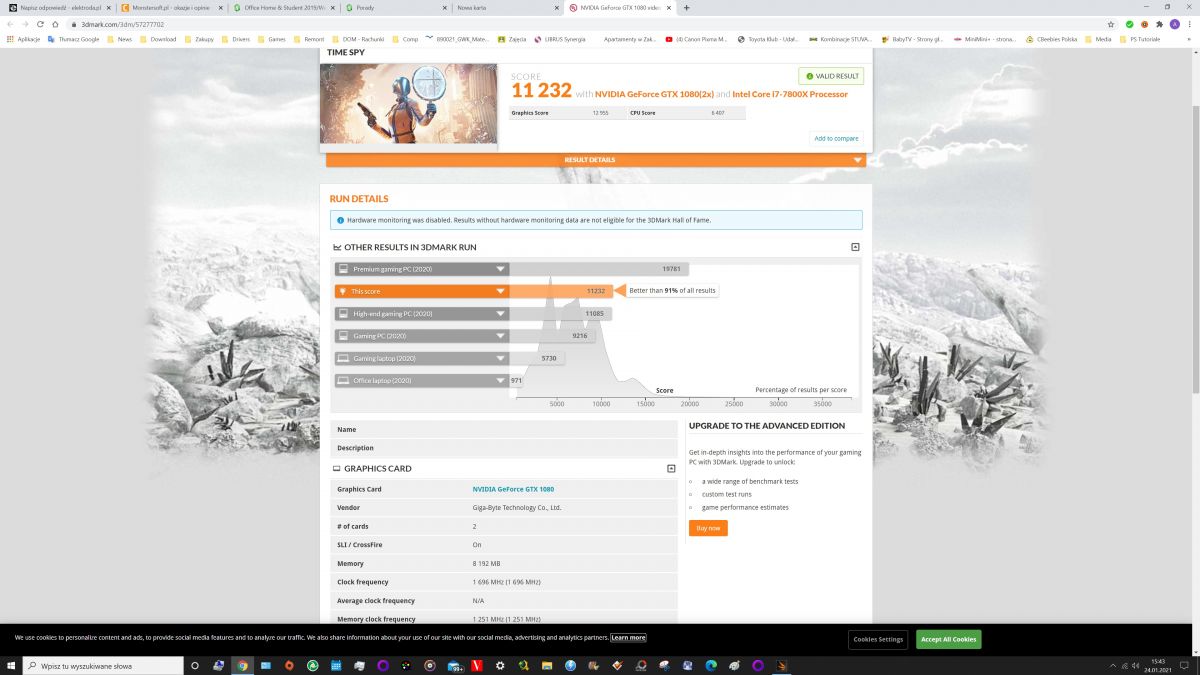This screenshot has height=675, width=1200.
Task: Click the Better than 91% of all results label
Action: click(673, 291)
